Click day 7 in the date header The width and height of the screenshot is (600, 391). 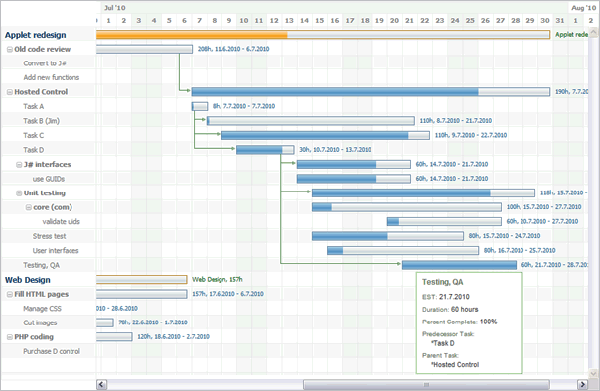point(199,21)
